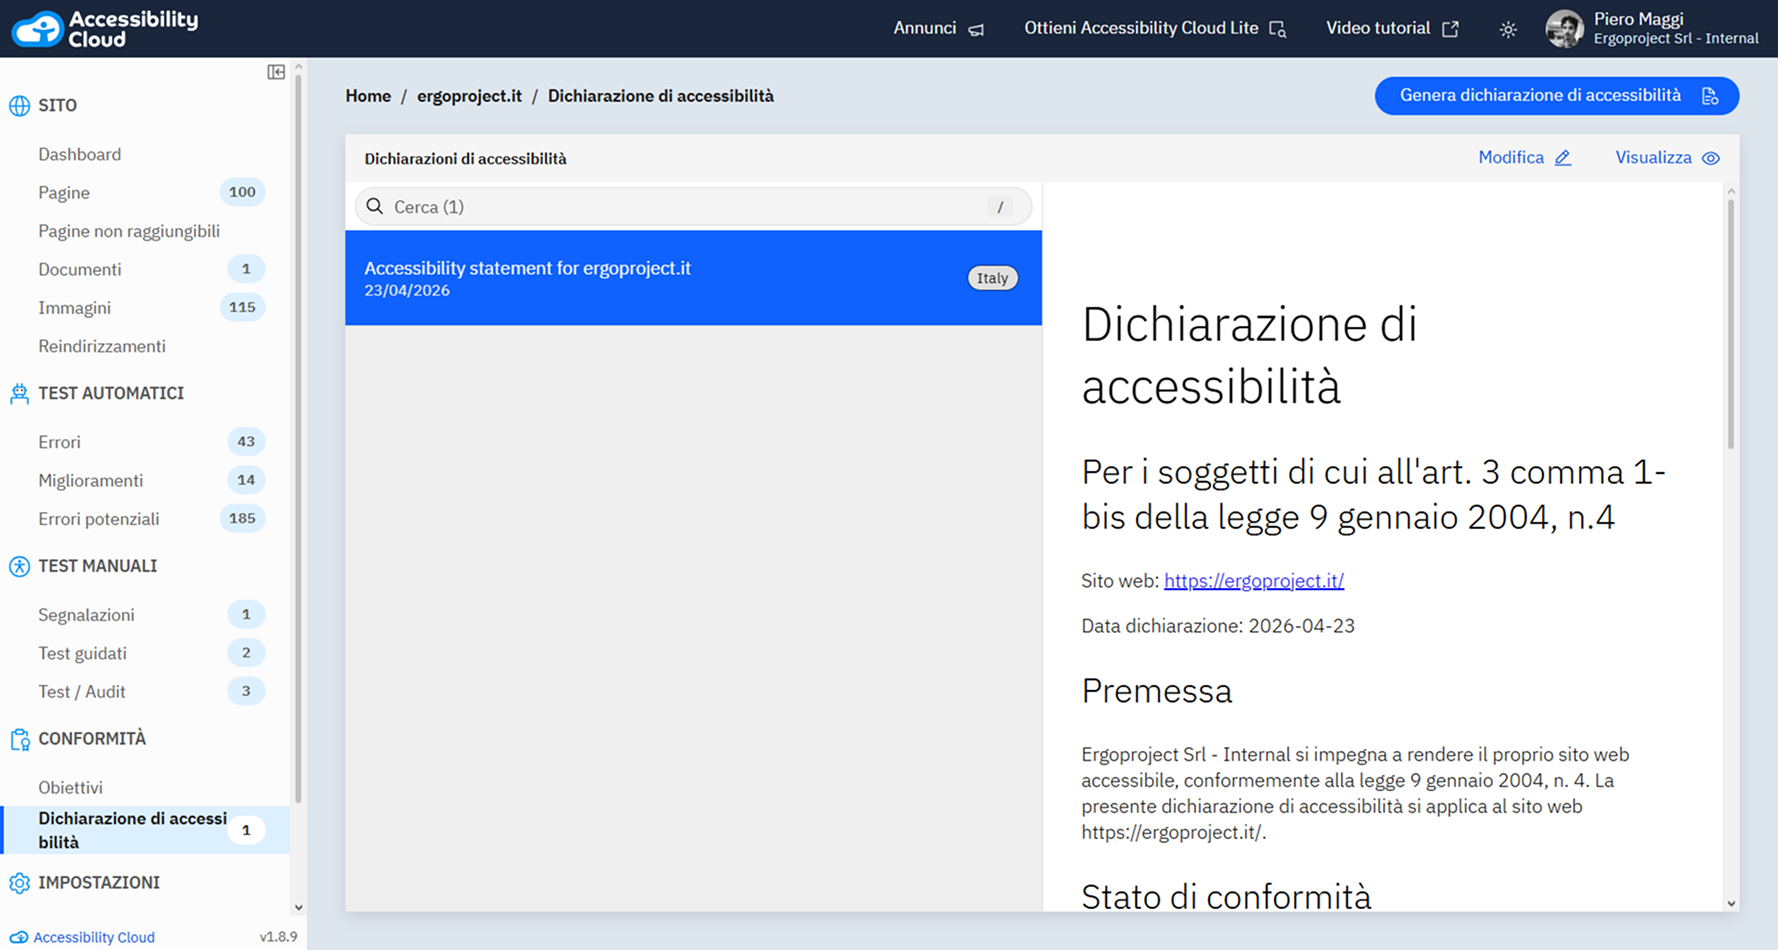Click the Modifica pencil icon
Image resolution: width=1778 pixels, height=950 pixels.
1563,158
